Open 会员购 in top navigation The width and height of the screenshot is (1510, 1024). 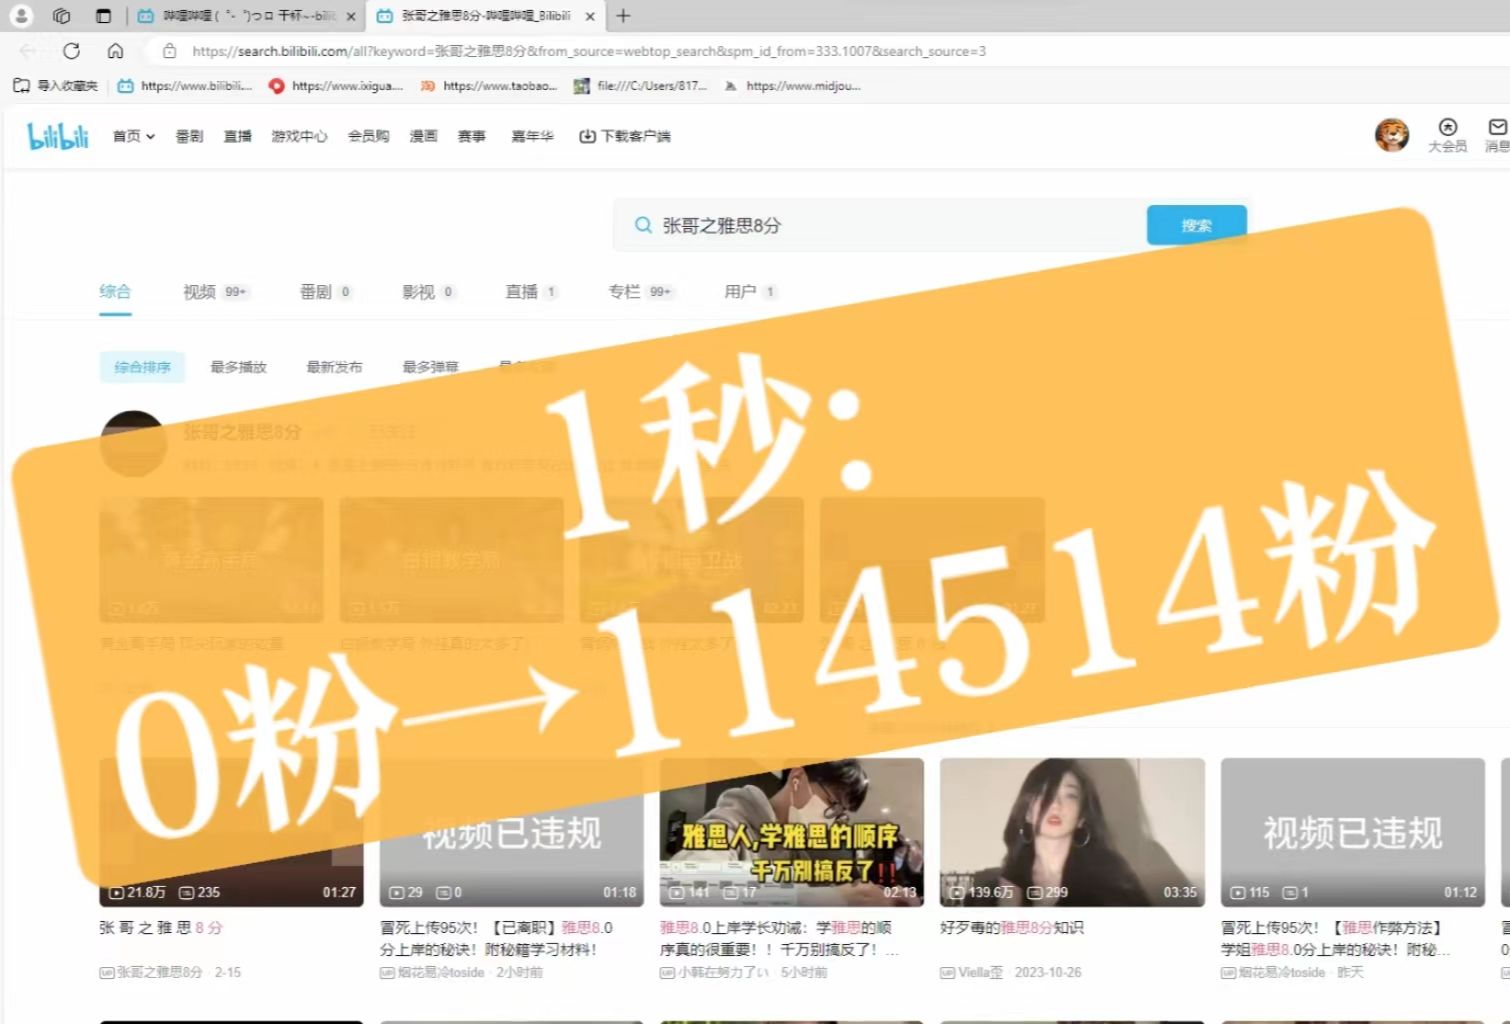368,136
